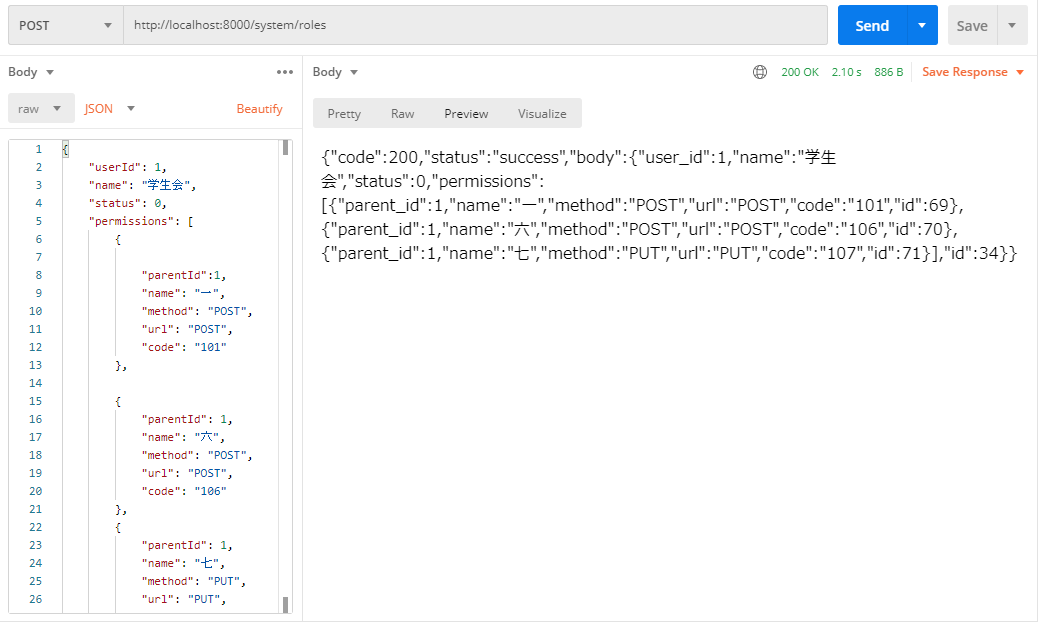Viewport: 1038px width, 622px height.
Task: Open the Save button dropdown arrow
Action: coord(1011,24)
